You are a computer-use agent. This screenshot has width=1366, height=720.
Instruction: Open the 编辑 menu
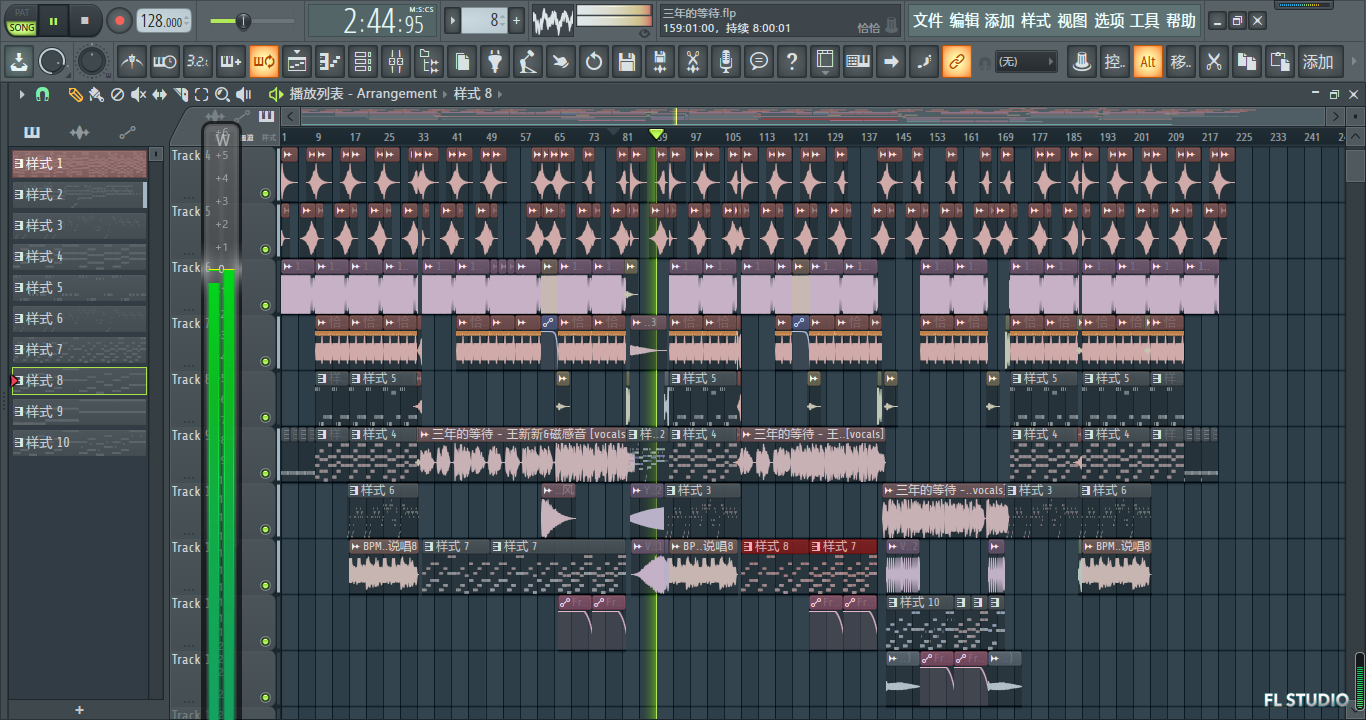pyautogui.click(x=964, y=21)
